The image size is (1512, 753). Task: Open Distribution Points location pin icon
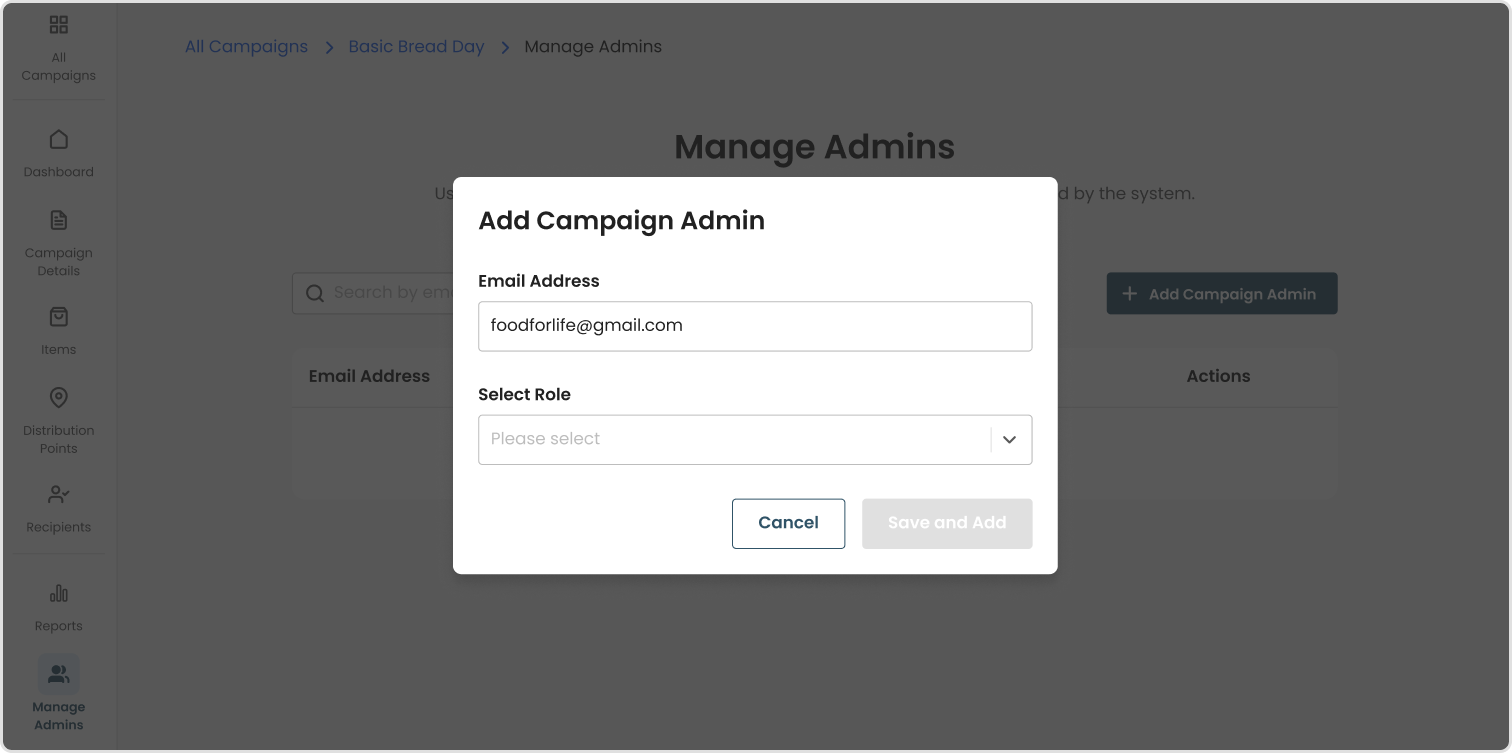tap(59, 398)
